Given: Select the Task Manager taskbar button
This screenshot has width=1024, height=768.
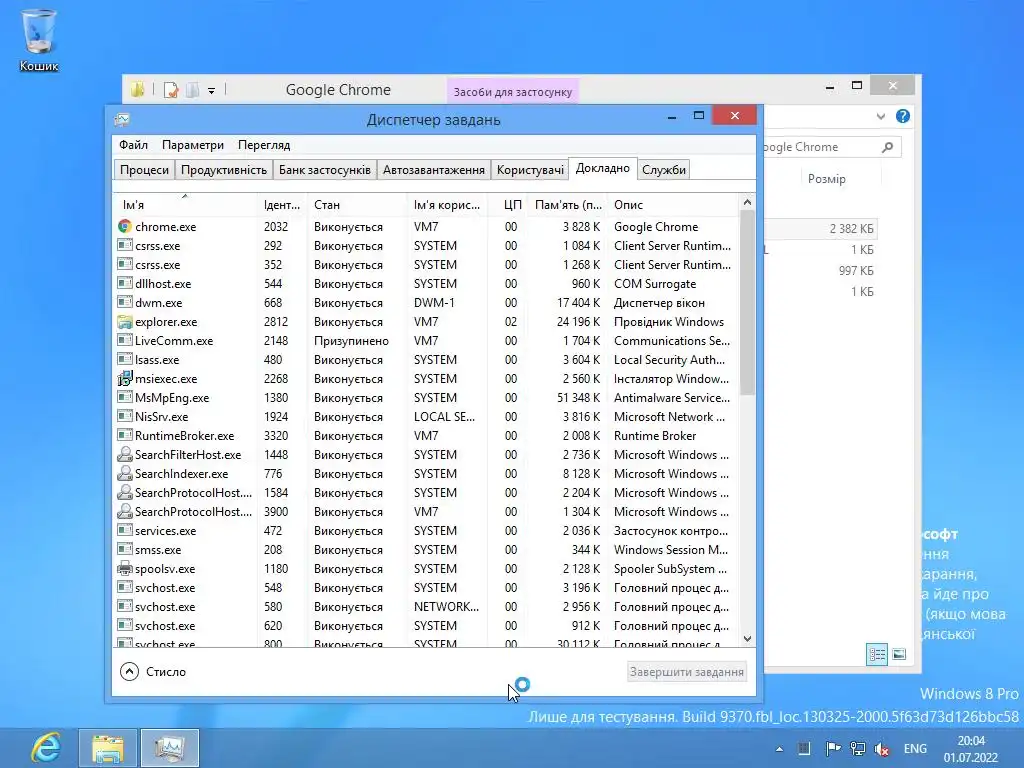Looking at the screenshot, I should pyautogui.click(x=170, y=748).
